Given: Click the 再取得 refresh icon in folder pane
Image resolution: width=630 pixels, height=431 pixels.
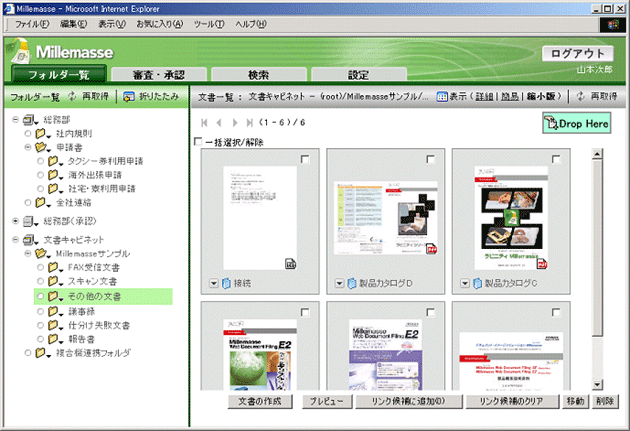Looking at the screenshot, I should pos(72,97).
